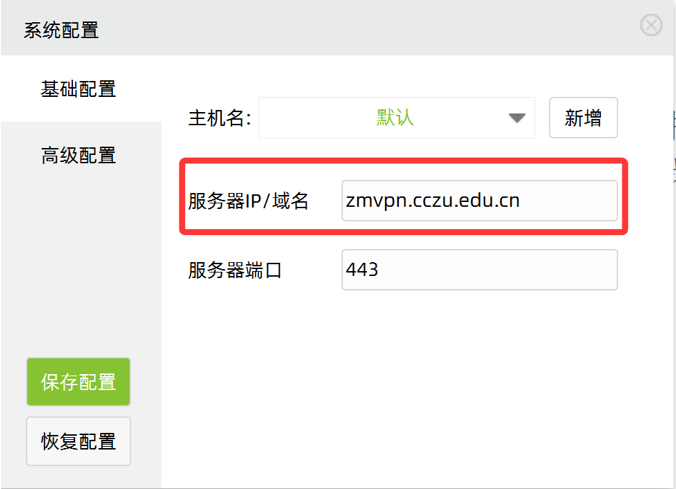The image size is (676, 489).
Task: Close the 系统配置 dialog with the X icon
Action: (x=651, y=26)
